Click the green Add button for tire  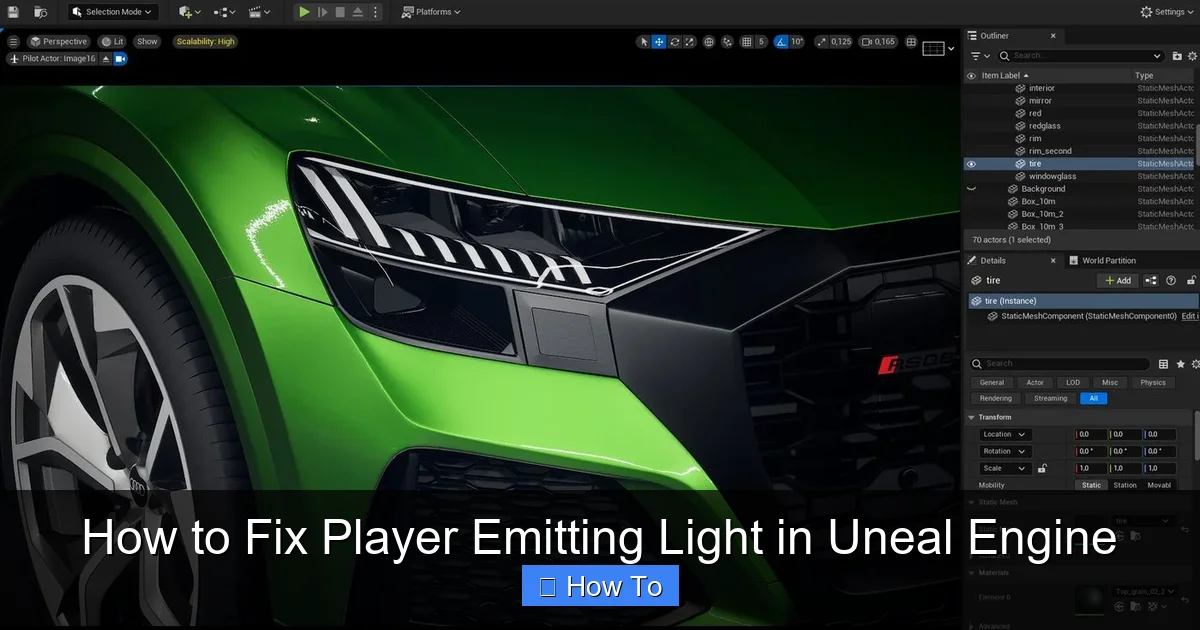coord(1117,280)
